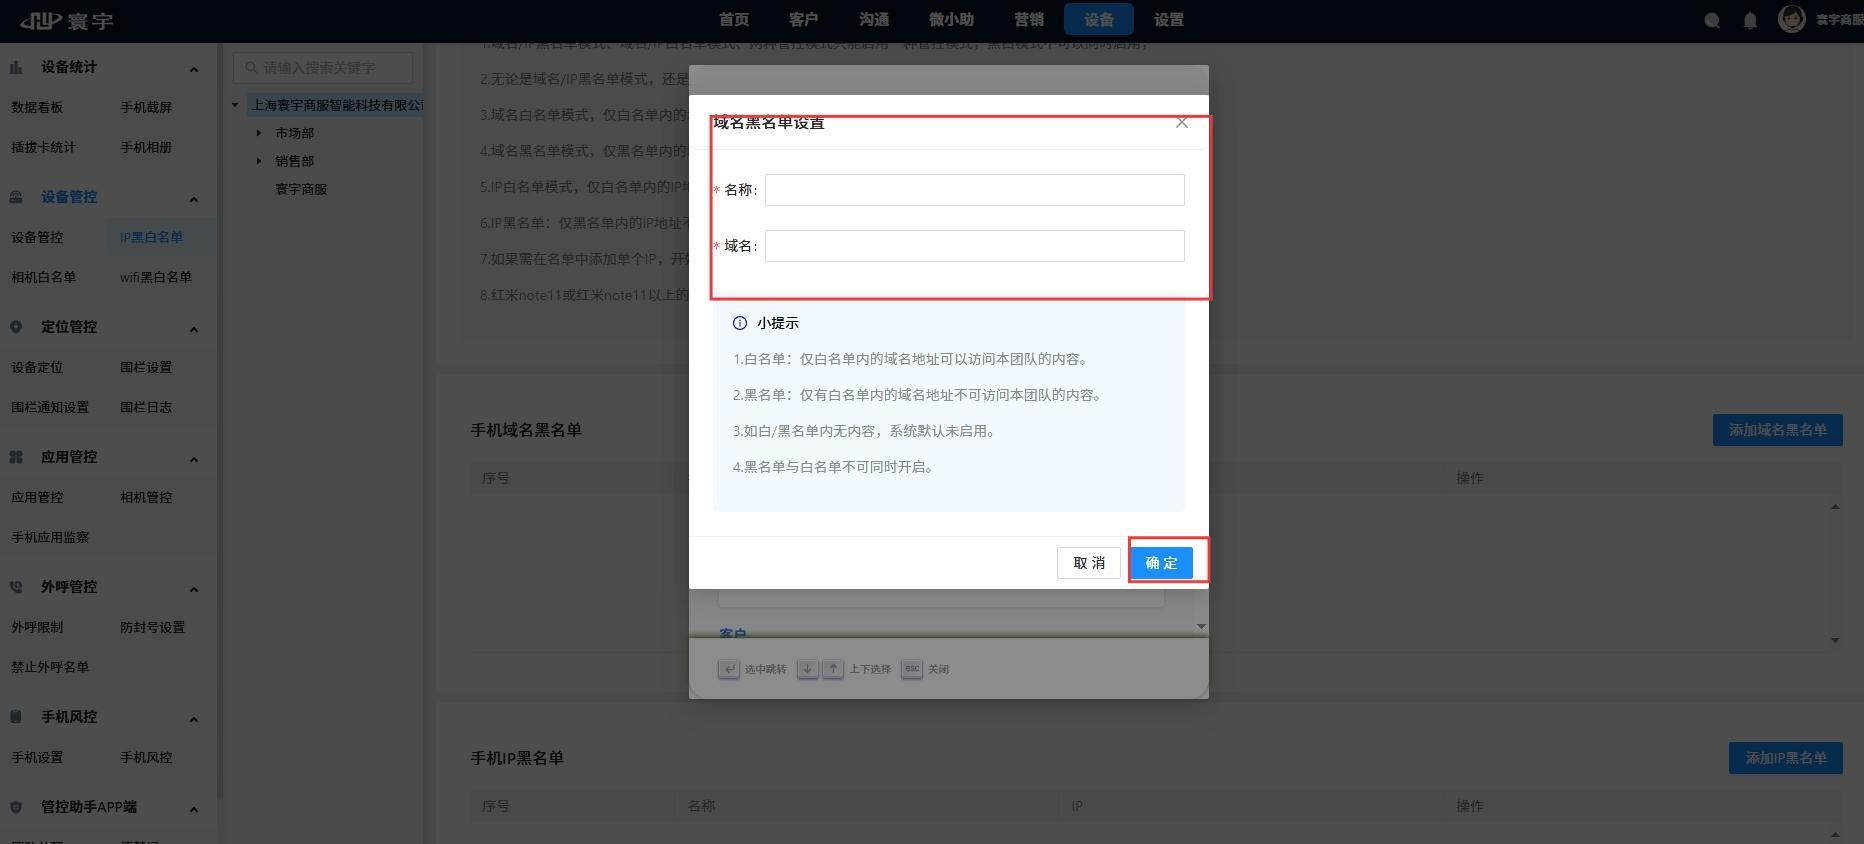Open 手机风控 sub-item in sidebar
The image size is (1864, 844).
coord(146,757)
